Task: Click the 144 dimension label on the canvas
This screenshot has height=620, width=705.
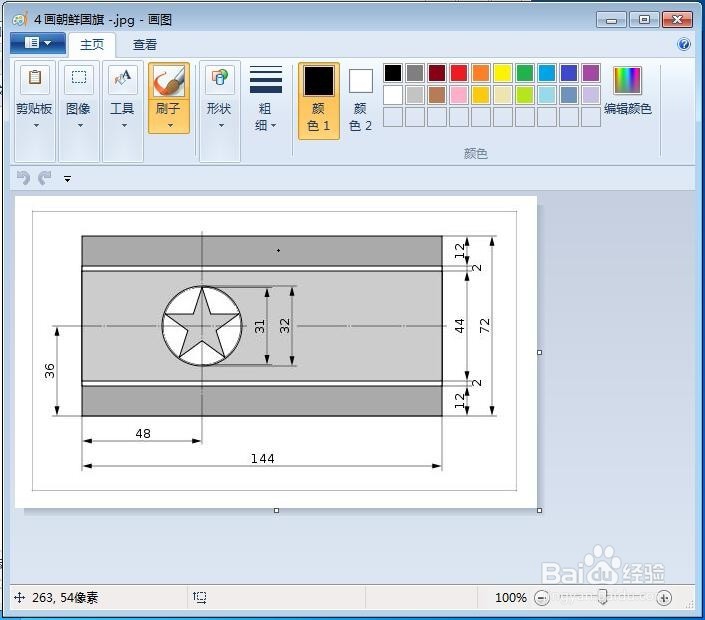Action: point(263,459)
